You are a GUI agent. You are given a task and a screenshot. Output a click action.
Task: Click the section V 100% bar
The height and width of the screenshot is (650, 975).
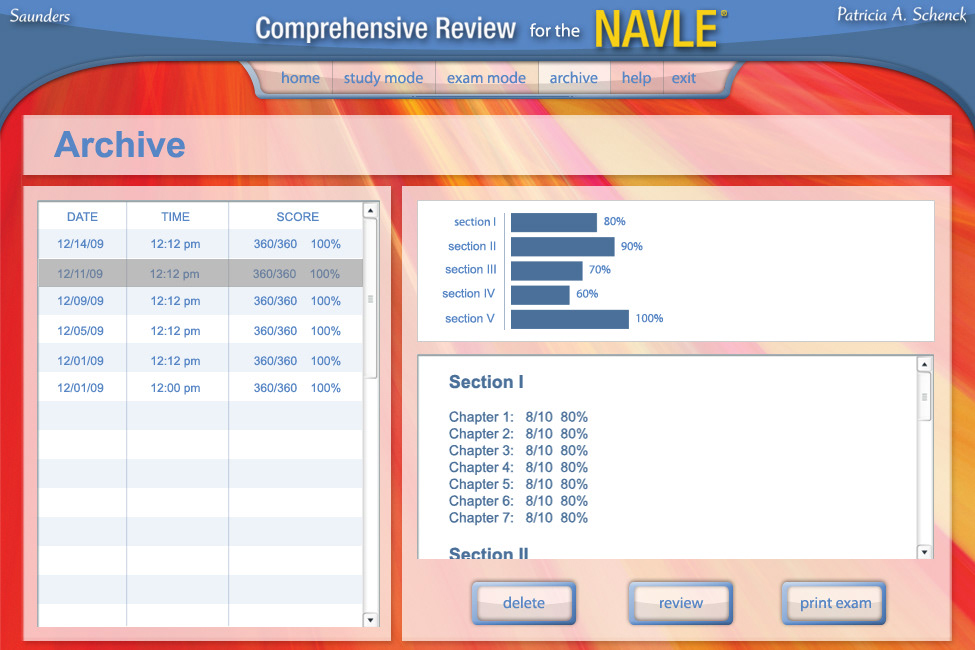click(x=570, y=319)
